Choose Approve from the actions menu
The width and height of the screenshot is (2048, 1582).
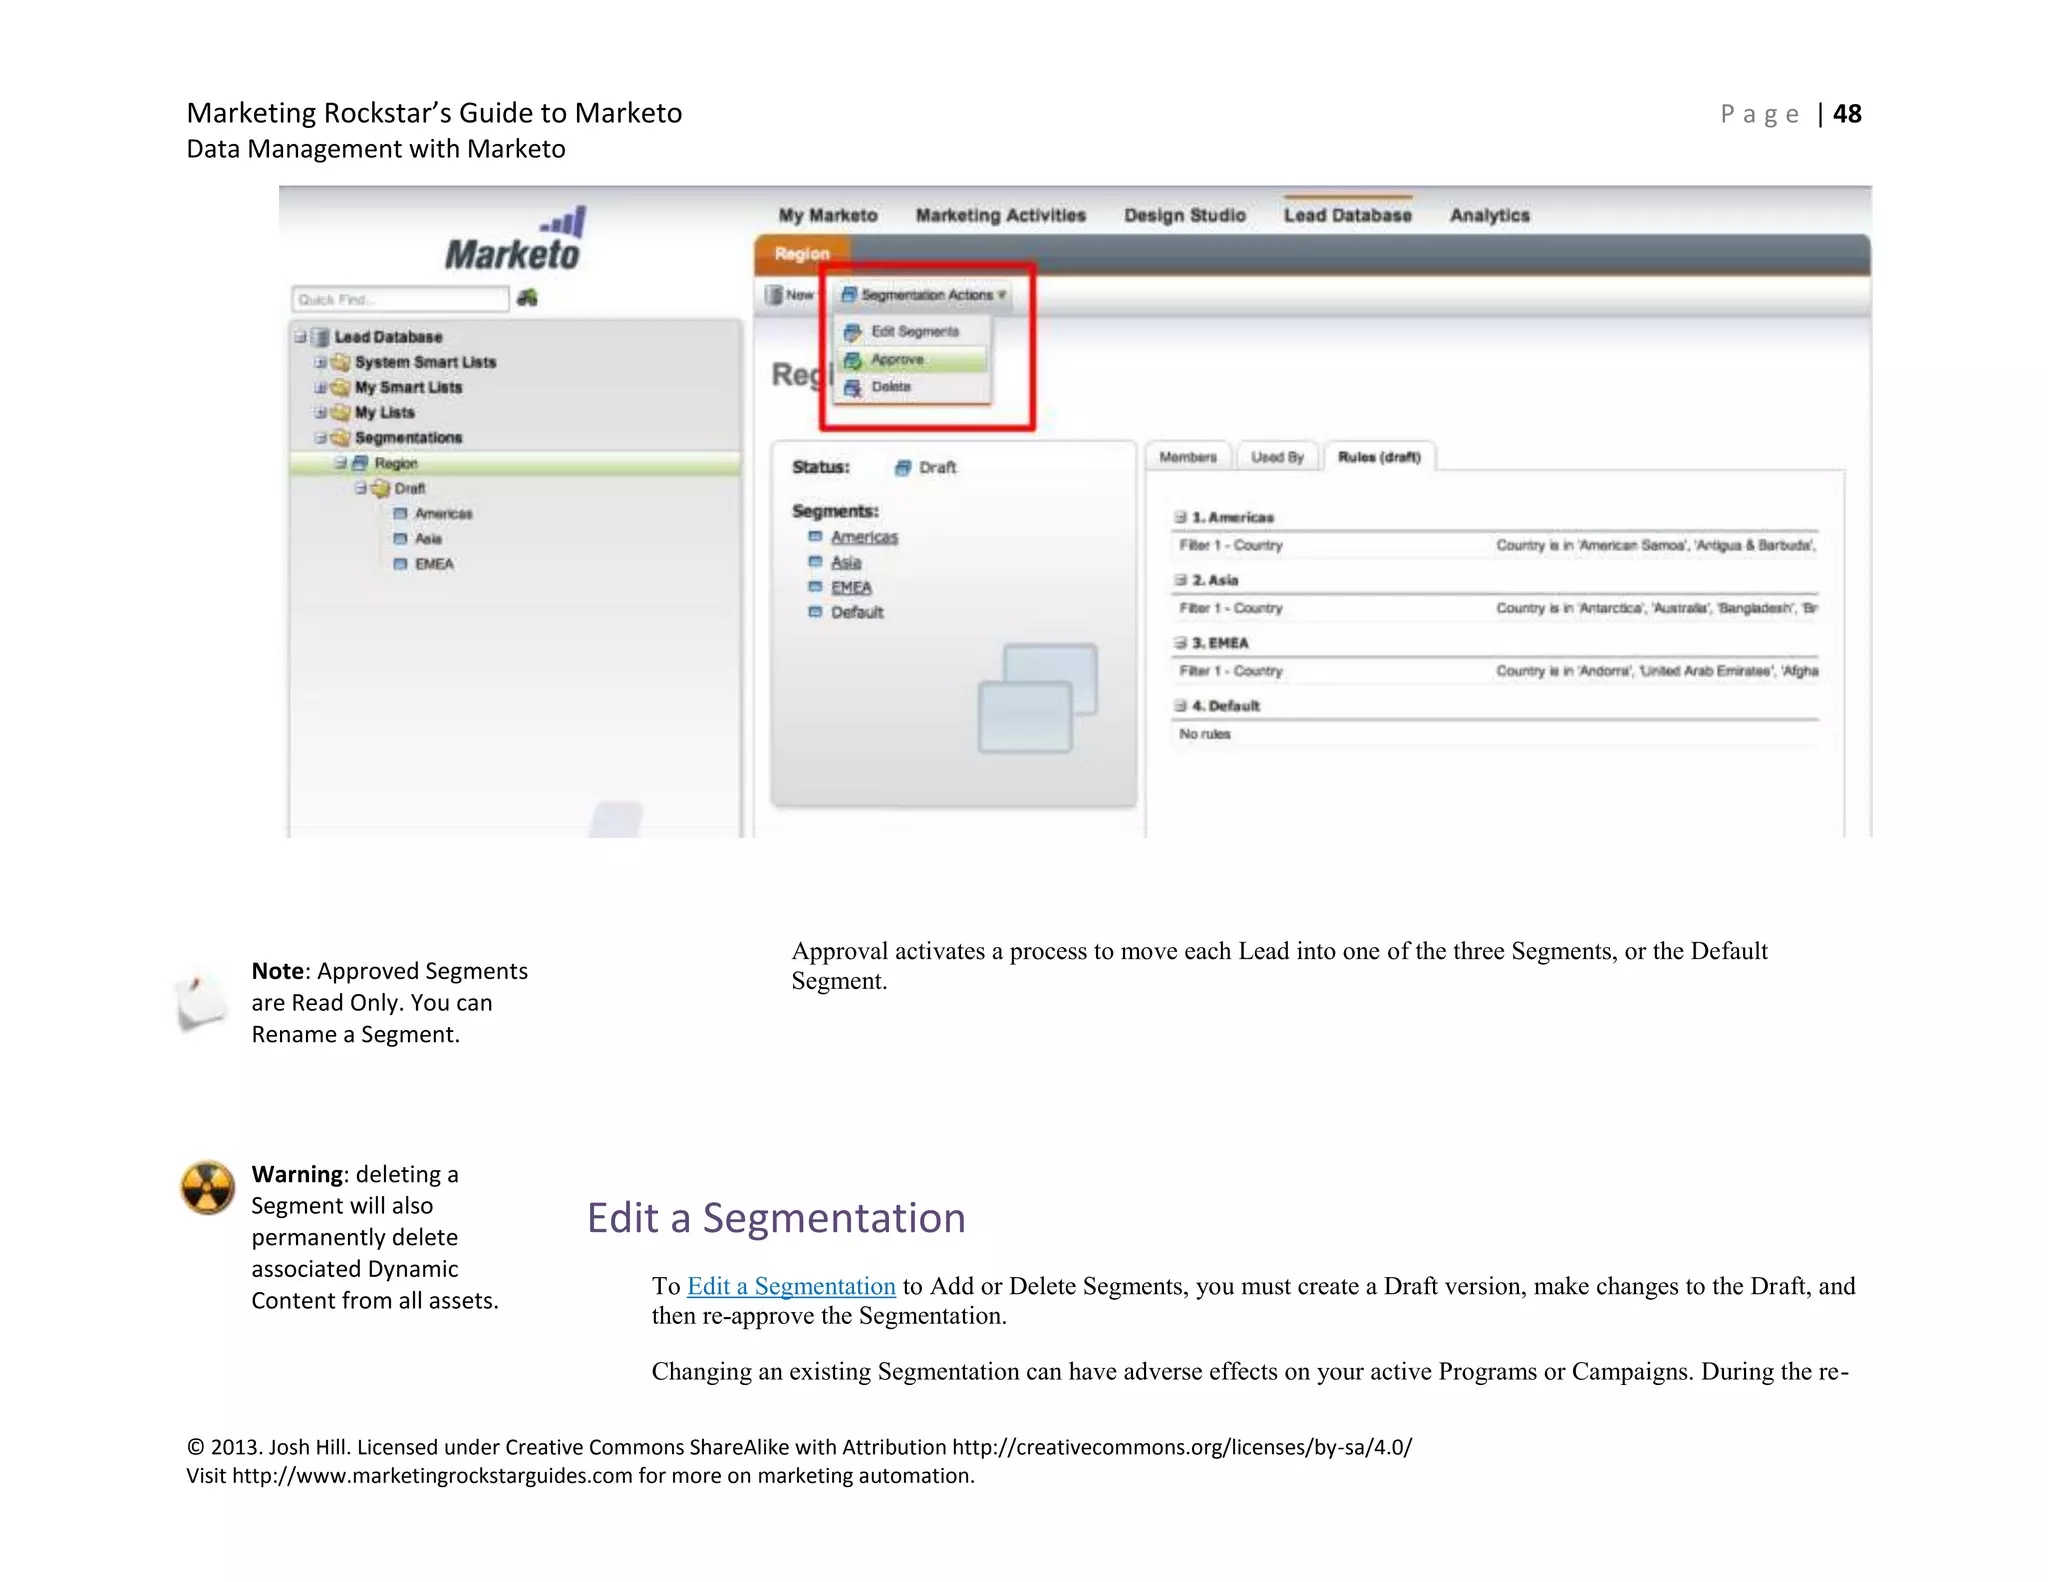click(x=897, y=360)
